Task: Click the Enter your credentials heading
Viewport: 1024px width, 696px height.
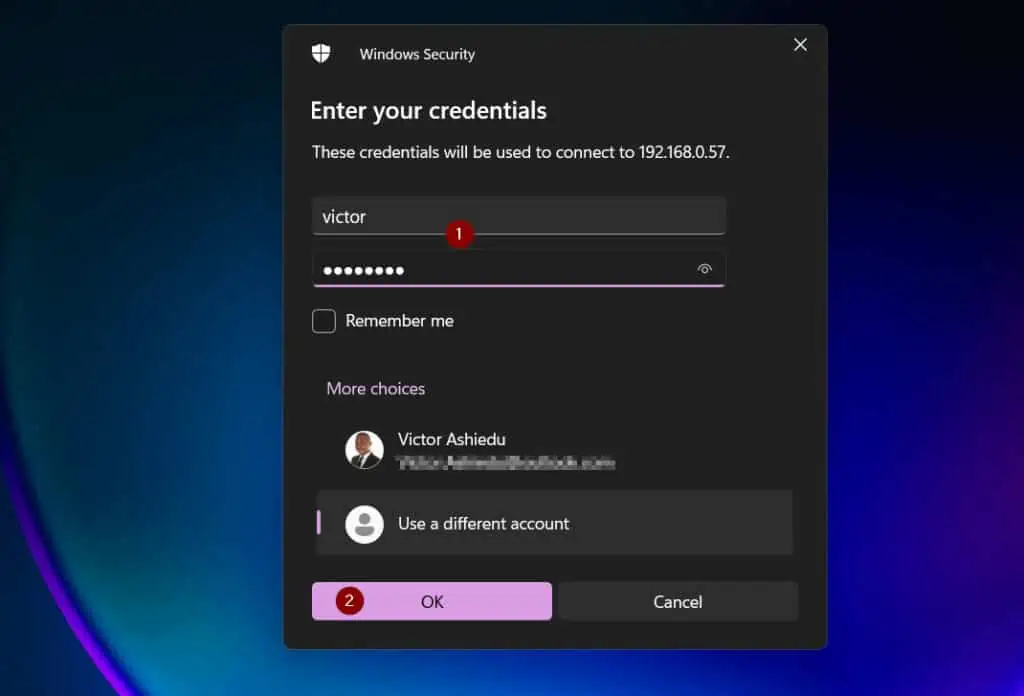Action: (428, 110)
